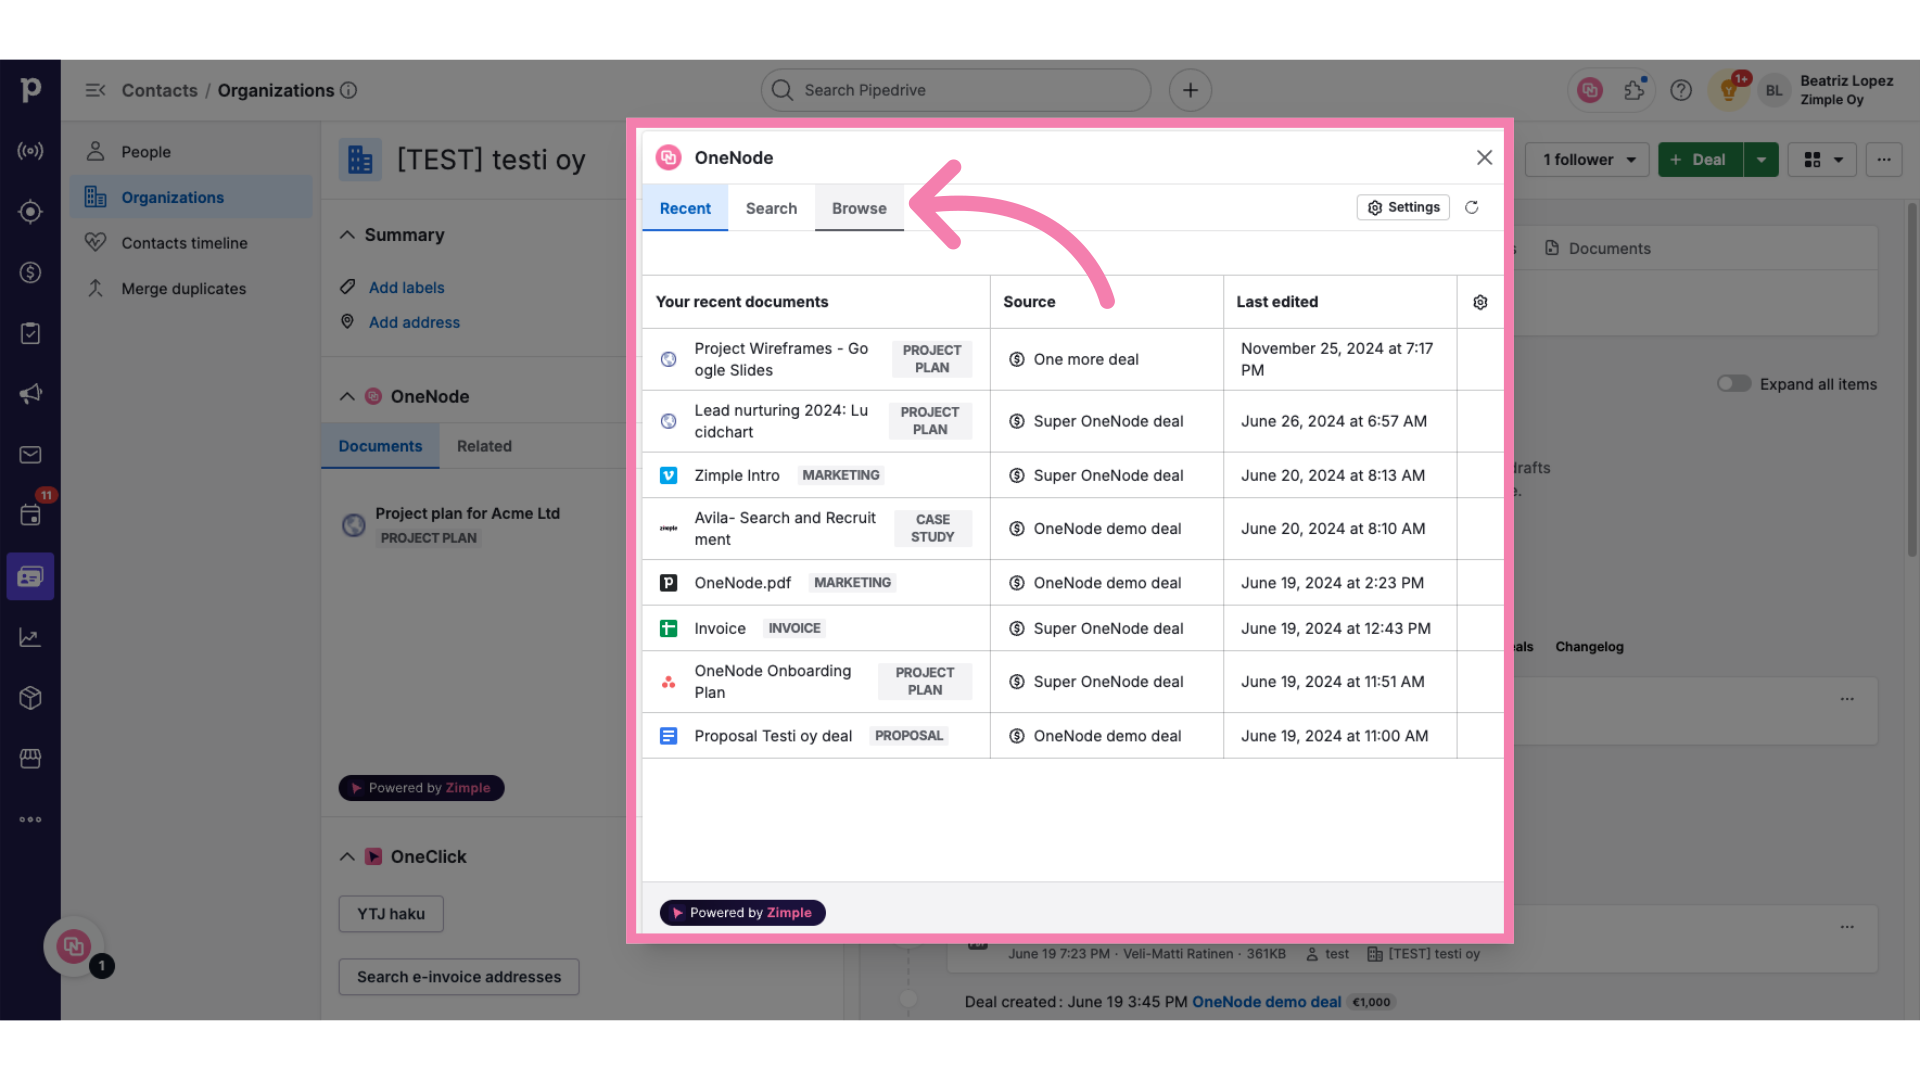Click Add labels link

[406, 288]
